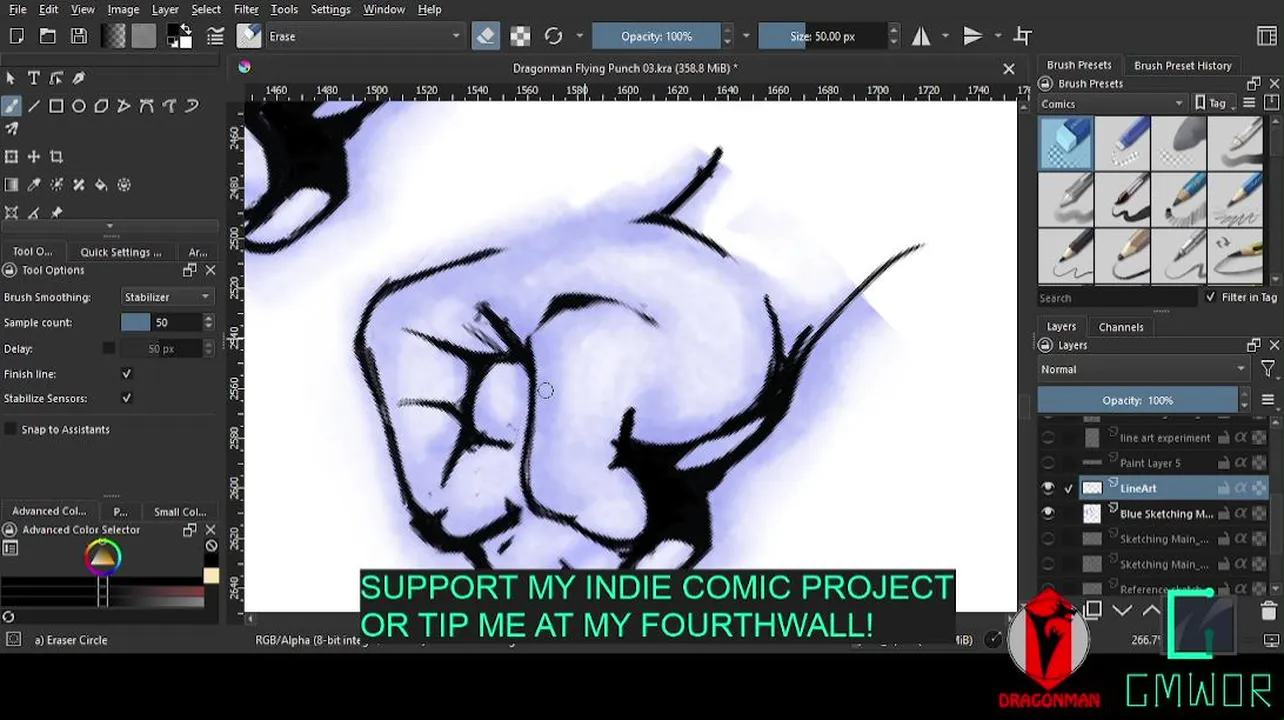Select the Freehand Brush tool
Screen dimensions: 1284x720
pyautogui.click(x=11, y=105)
